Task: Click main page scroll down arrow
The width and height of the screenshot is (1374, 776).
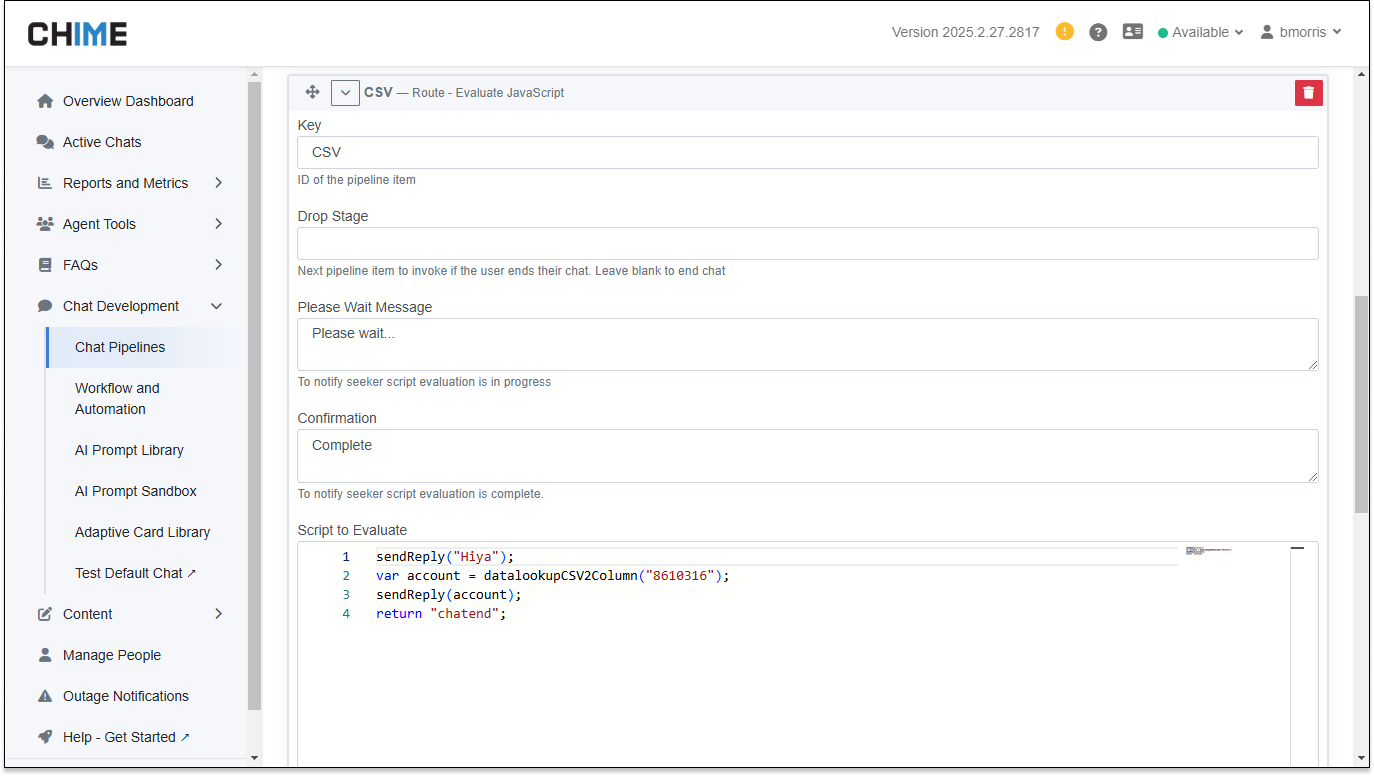Action: pyautogui.click(x=1361, y=758)
